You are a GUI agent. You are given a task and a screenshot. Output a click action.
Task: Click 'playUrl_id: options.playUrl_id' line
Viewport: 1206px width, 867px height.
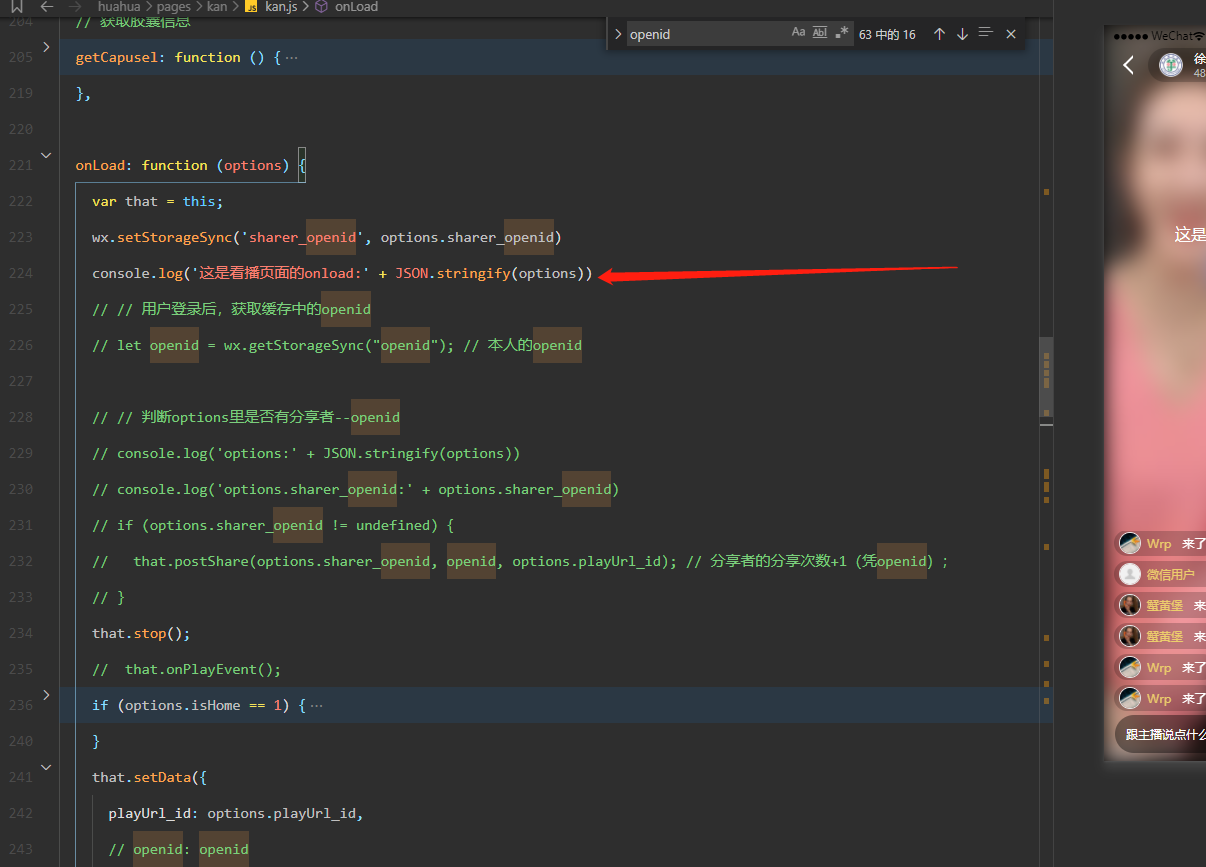click(236, 813)
